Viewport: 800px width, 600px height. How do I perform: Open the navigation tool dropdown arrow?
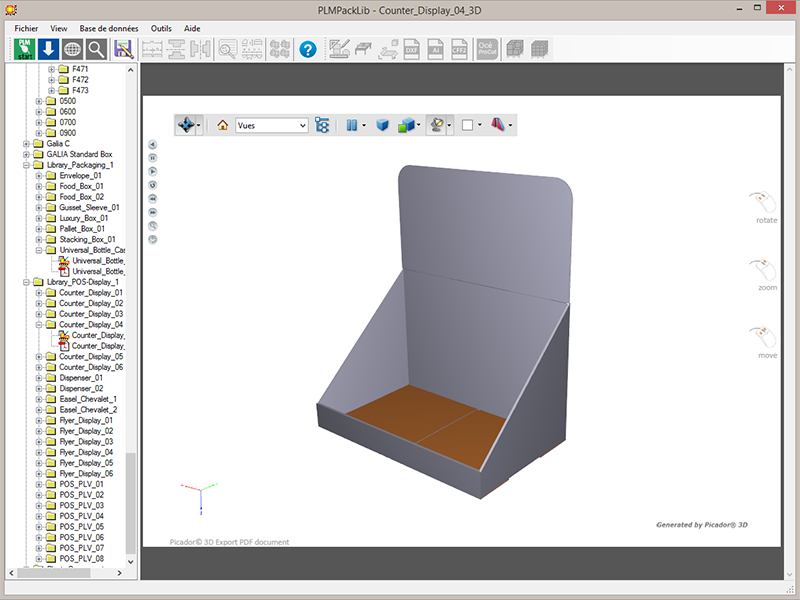click(x=198, y=125)
